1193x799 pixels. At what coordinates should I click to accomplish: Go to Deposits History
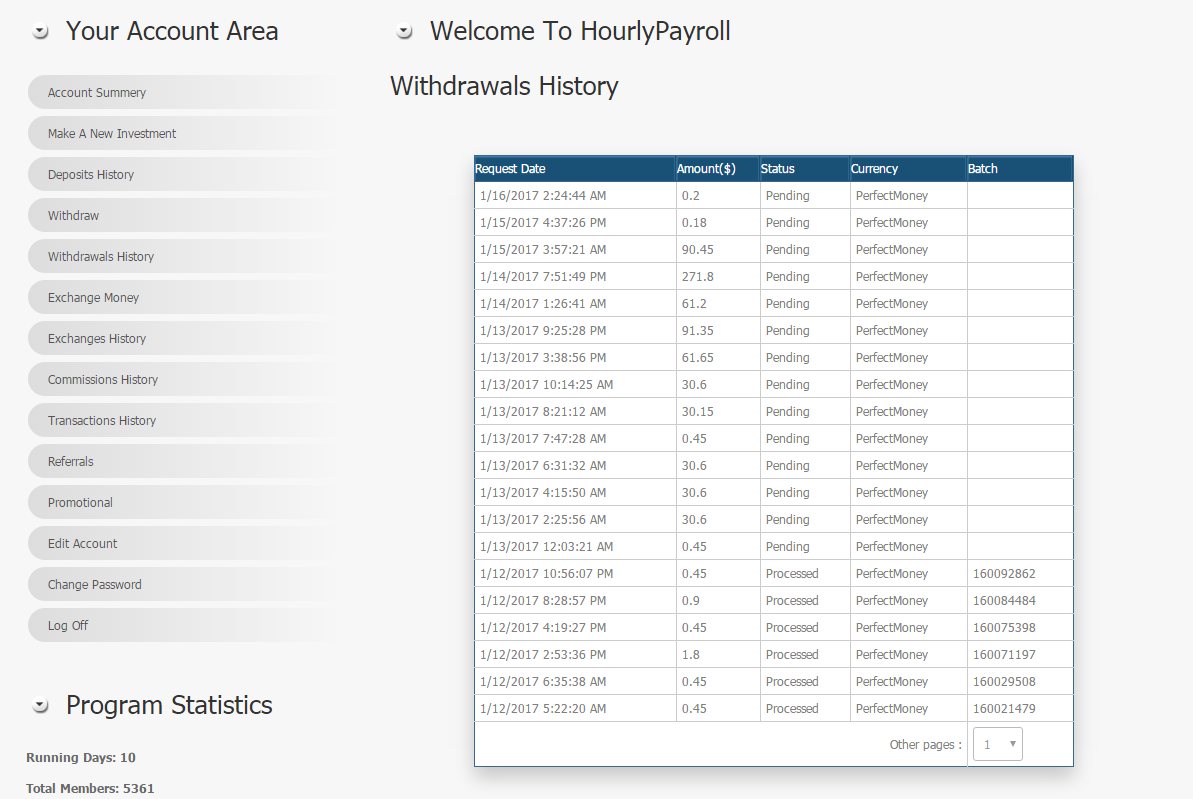[183, 174]
